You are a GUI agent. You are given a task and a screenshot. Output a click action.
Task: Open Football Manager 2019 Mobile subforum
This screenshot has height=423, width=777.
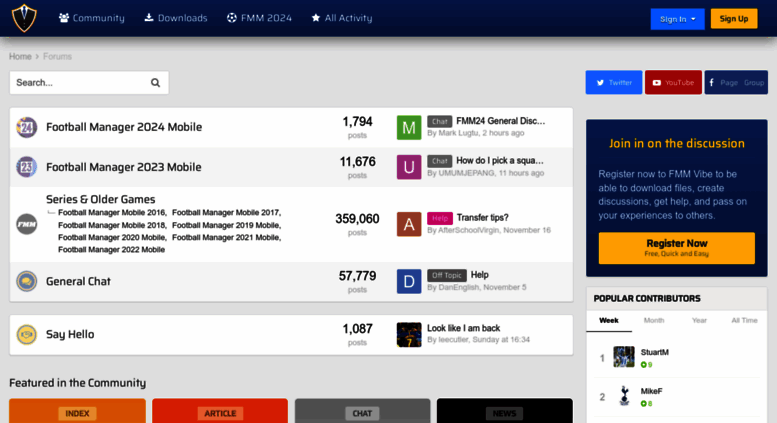tap(226, 225)
